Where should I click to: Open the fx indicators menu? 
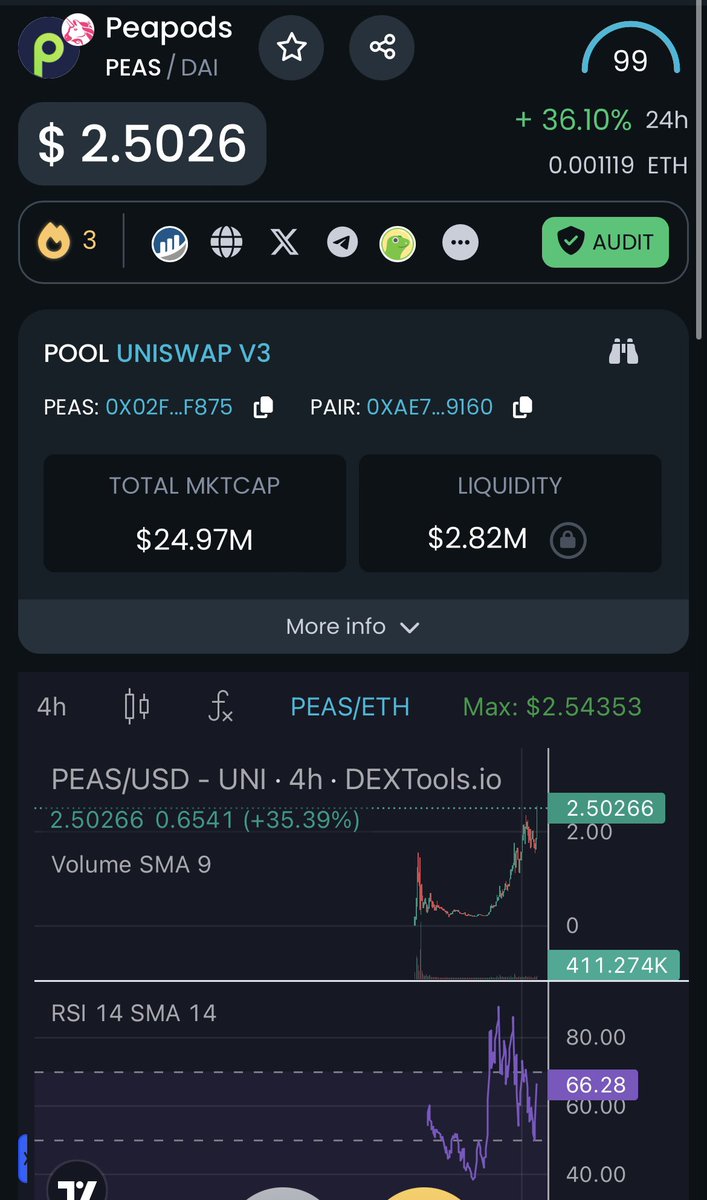(221, 707)
